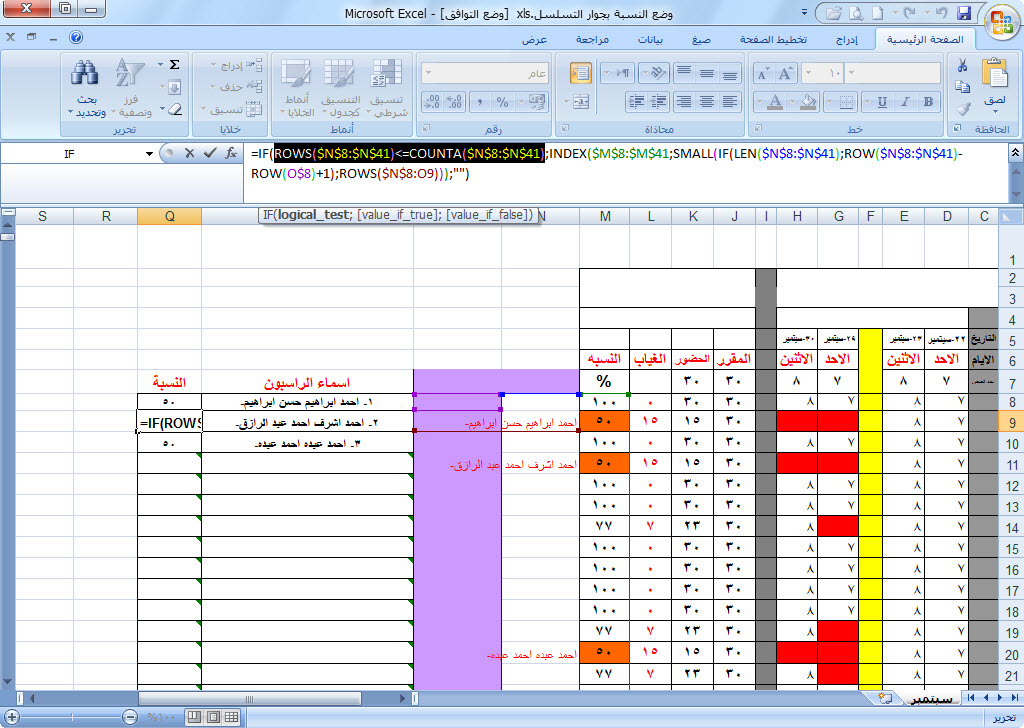The width and height of the screenshot is (1024, 728).
Task: Toggle center horizontal alignment
Action: [x=707, y=102]
